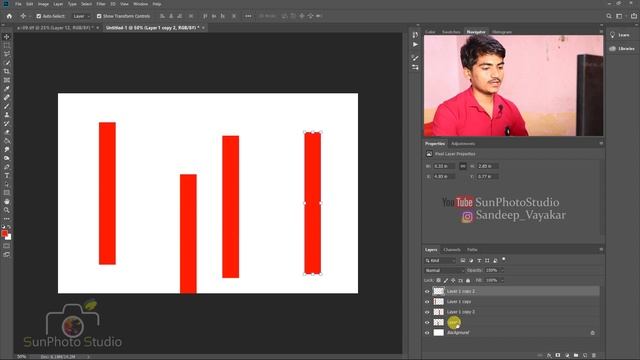Switch to the Adjustments tab
The height and width of the screenshot is (360, 640).
click(x=463, y=144)
